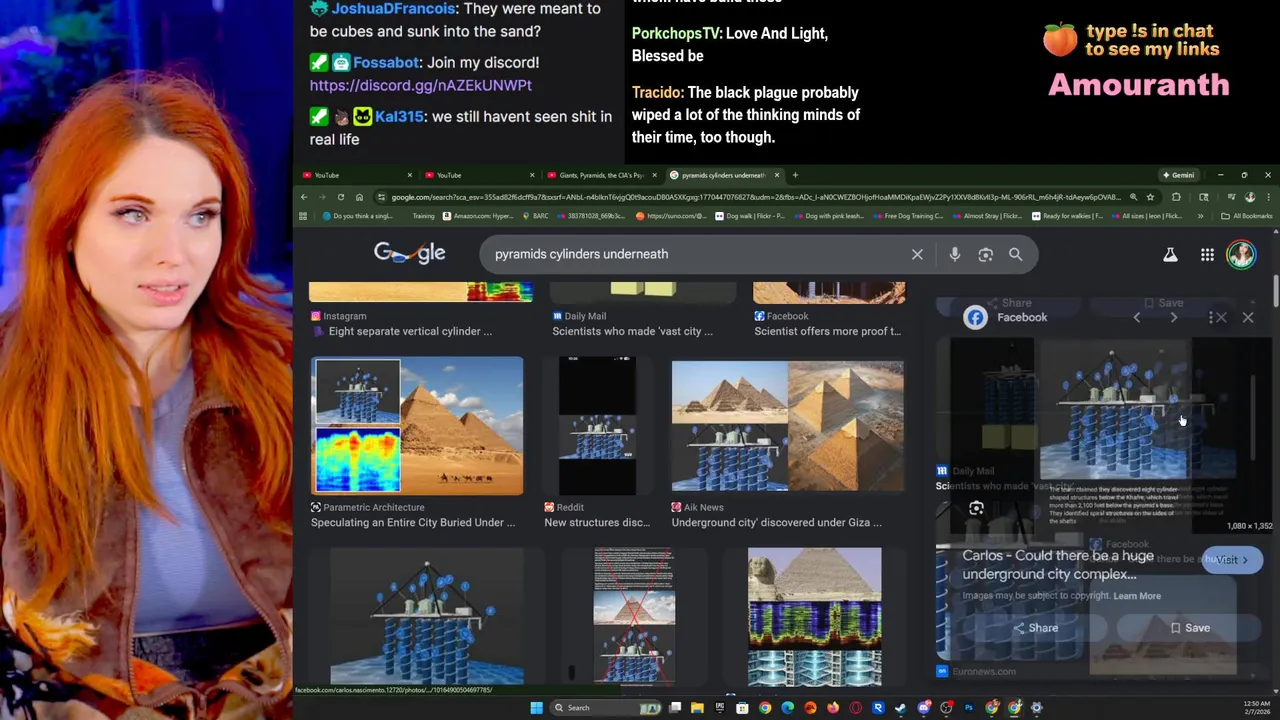This screenshot has width=1280, height=720.
Task: Open the Gemini button in Chrome
Action: [1177, 175]
